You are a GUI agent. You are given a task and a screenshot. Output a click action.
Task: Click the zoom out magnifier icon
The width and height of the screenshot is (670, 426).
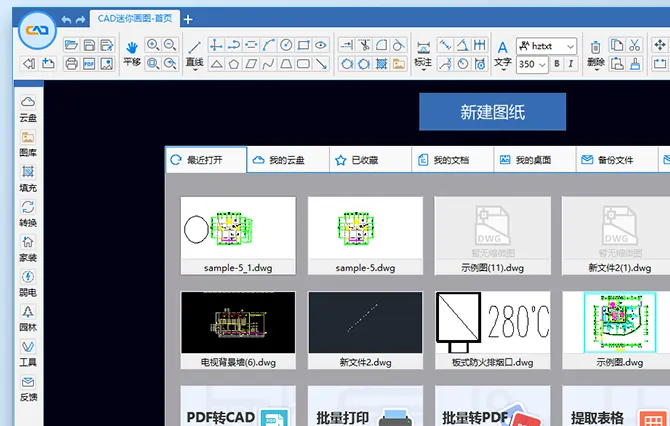tap(170, 44)
